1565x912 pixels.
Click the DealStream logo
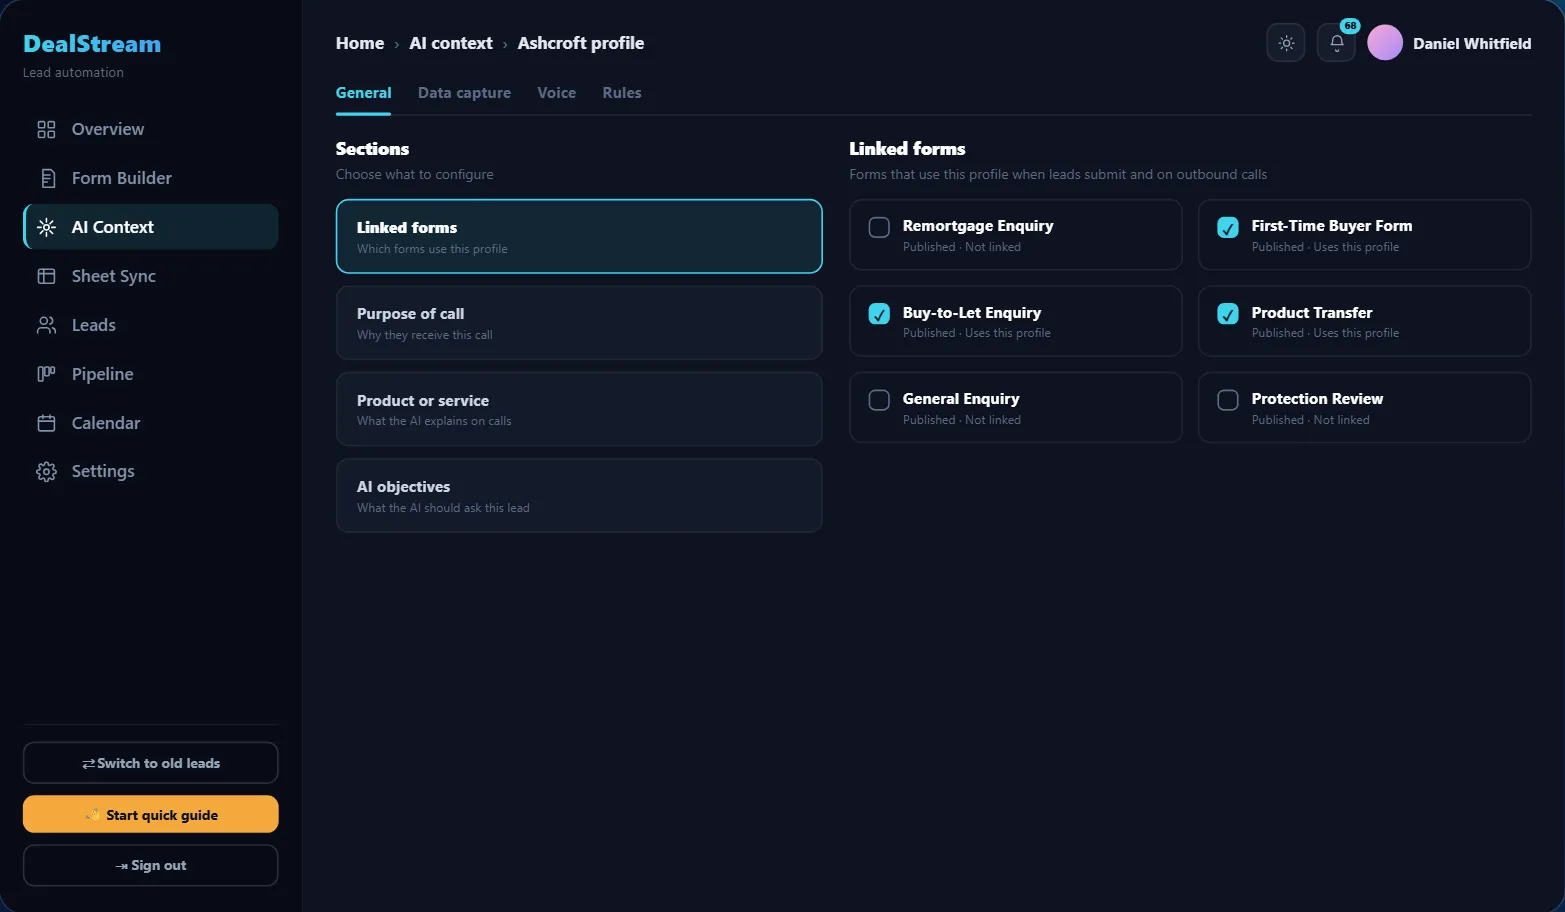click(92, 44)
